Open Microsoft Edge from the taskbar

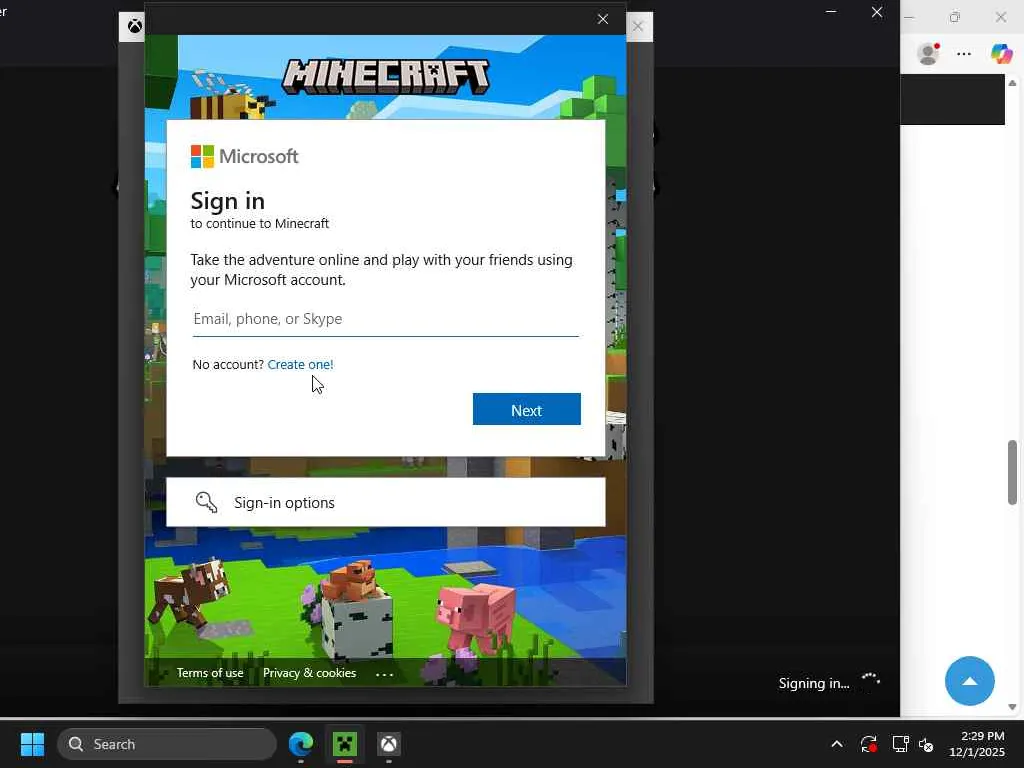pos(301,744)
